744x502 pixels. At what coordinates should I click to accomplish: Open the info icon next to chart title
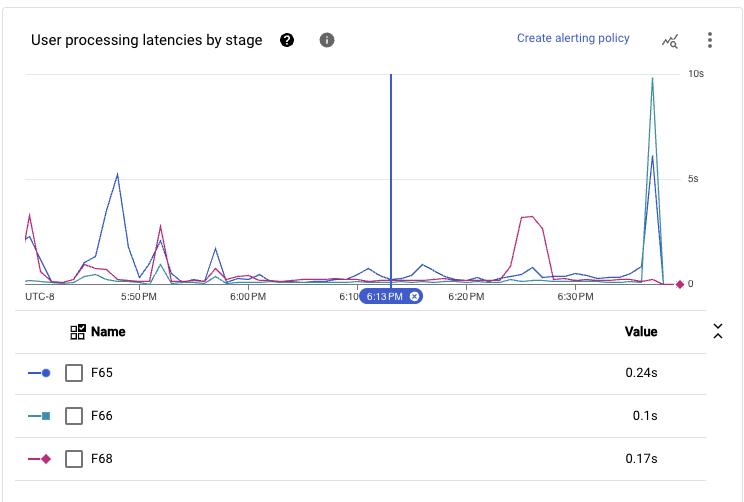point(326,40)
